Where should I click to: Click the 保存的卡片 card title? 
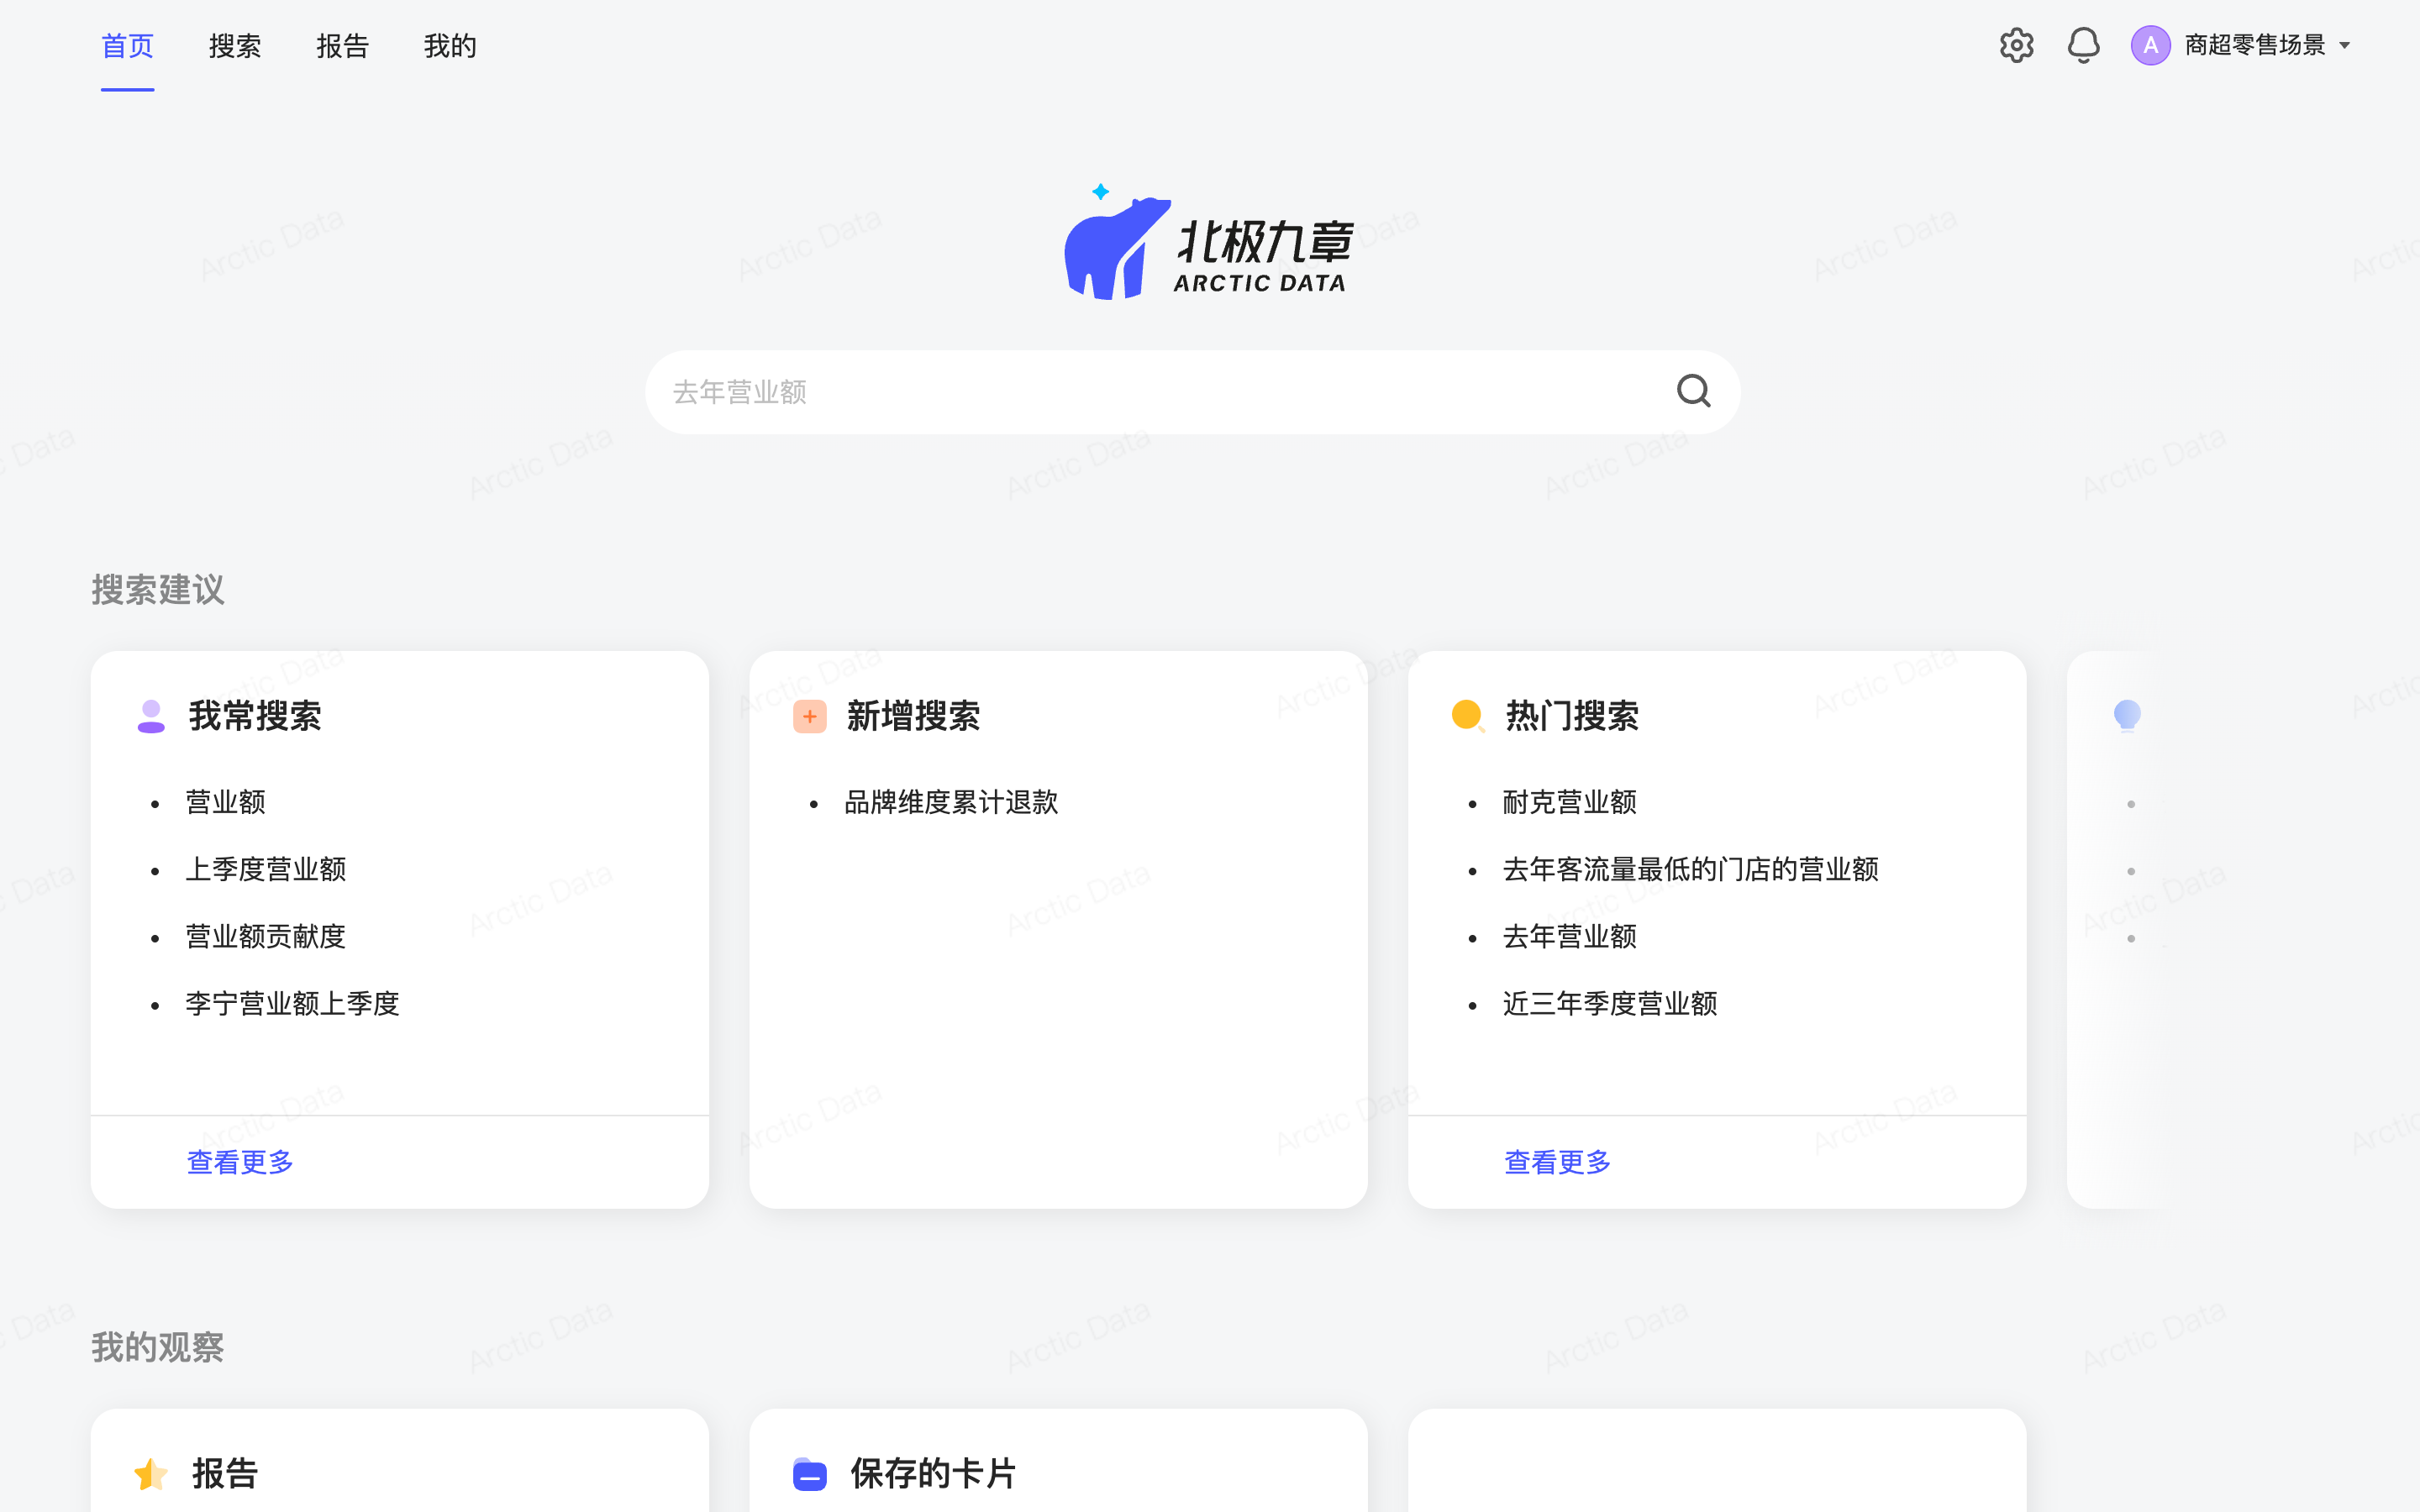coord(933,1473)
